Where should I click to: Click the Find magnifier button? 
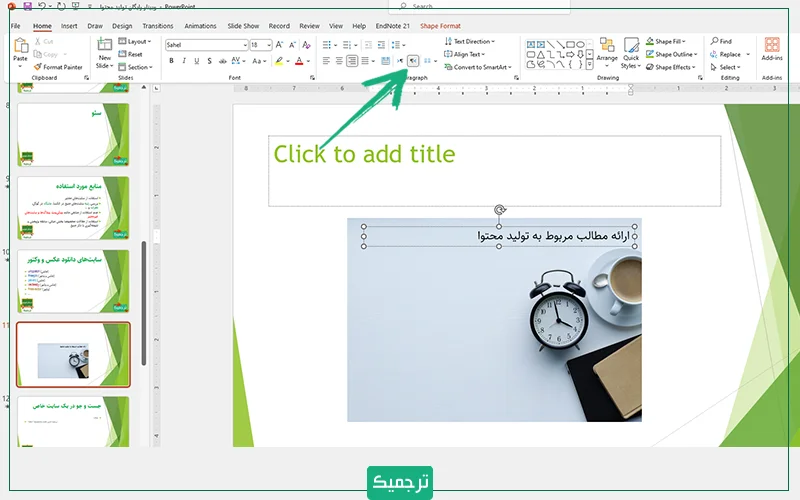(x=721, y=41)
